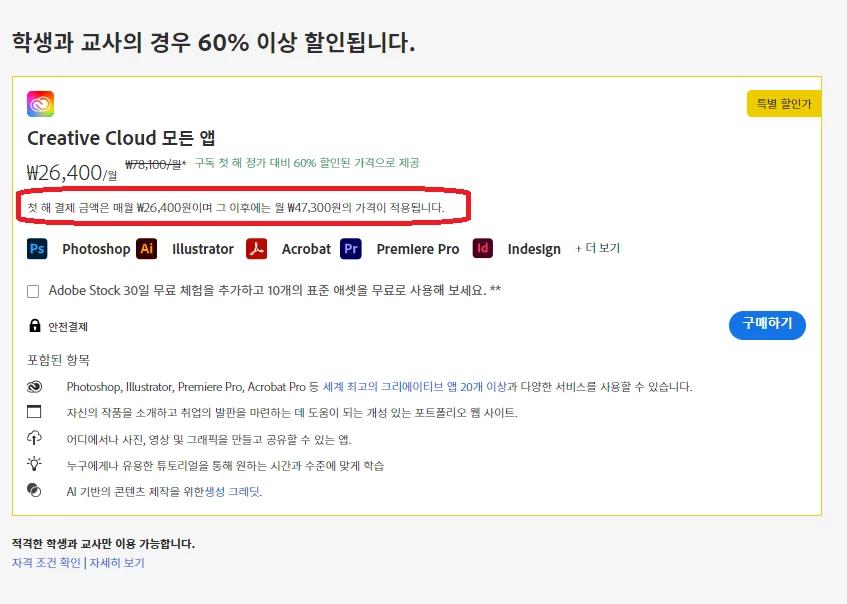
Task: Click the 'Acrobat' app label
Action: click(x=306, y=249)
